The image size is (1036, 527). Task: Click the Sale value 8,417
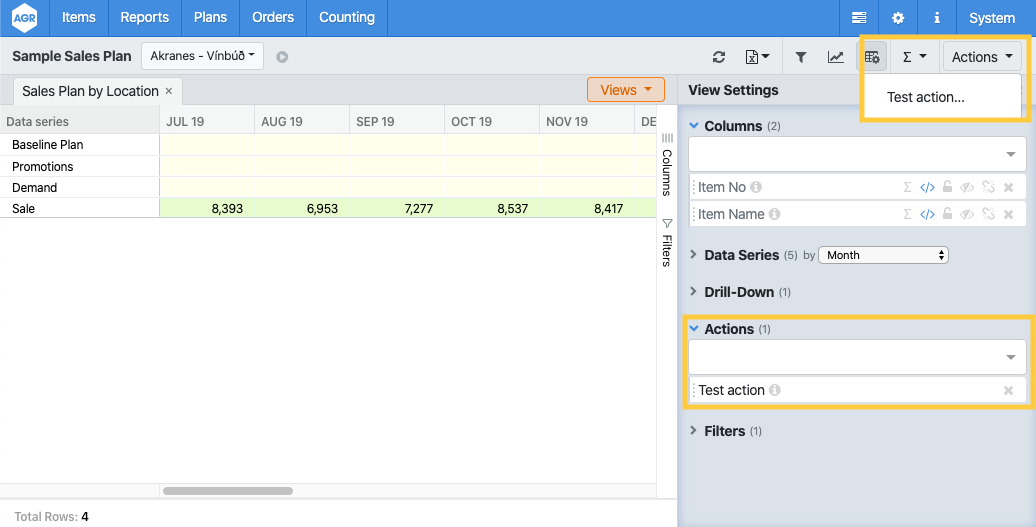point(608,209)
